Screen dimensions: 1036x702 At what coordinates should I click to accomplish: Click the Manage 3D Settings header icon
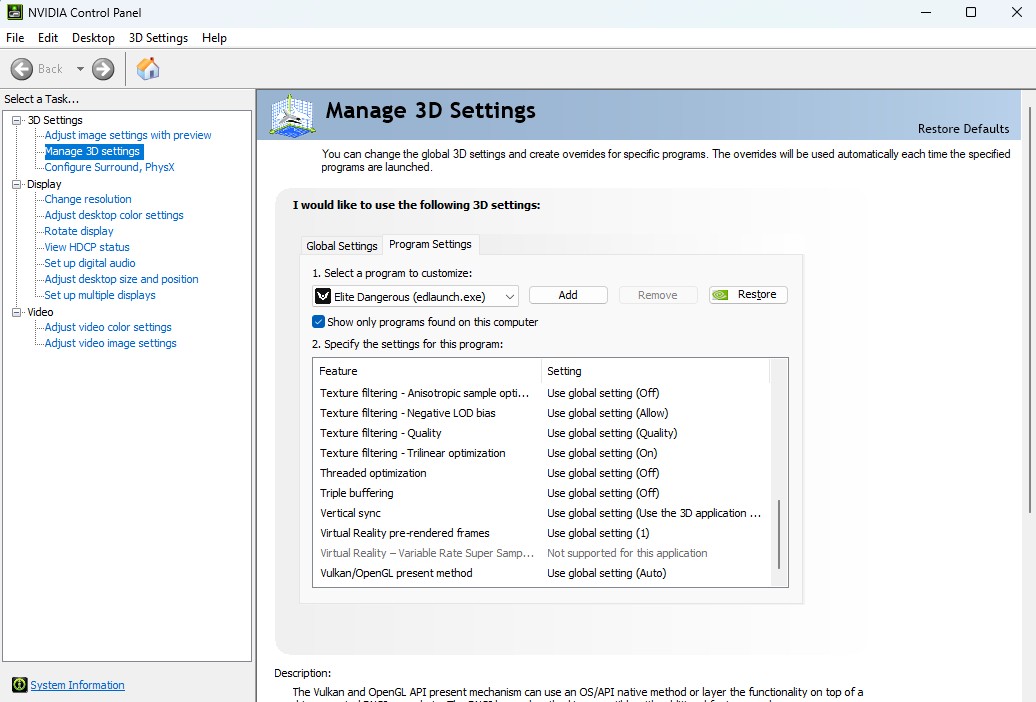coord(292,116)
